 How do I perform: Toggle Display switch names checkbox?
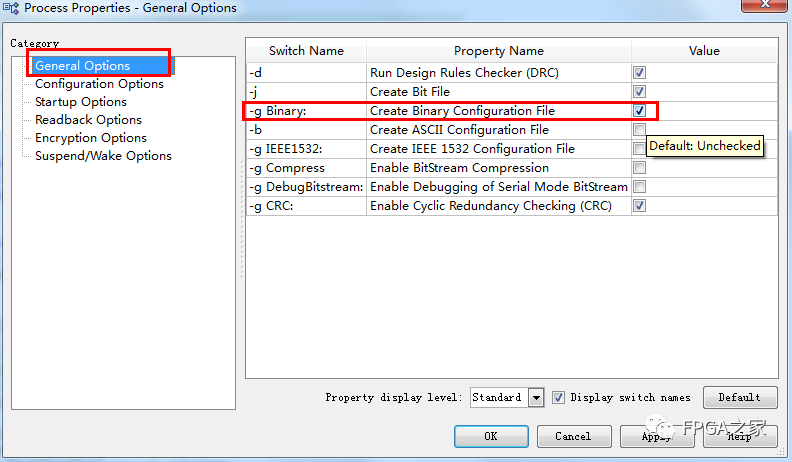[x=558, y=397]
